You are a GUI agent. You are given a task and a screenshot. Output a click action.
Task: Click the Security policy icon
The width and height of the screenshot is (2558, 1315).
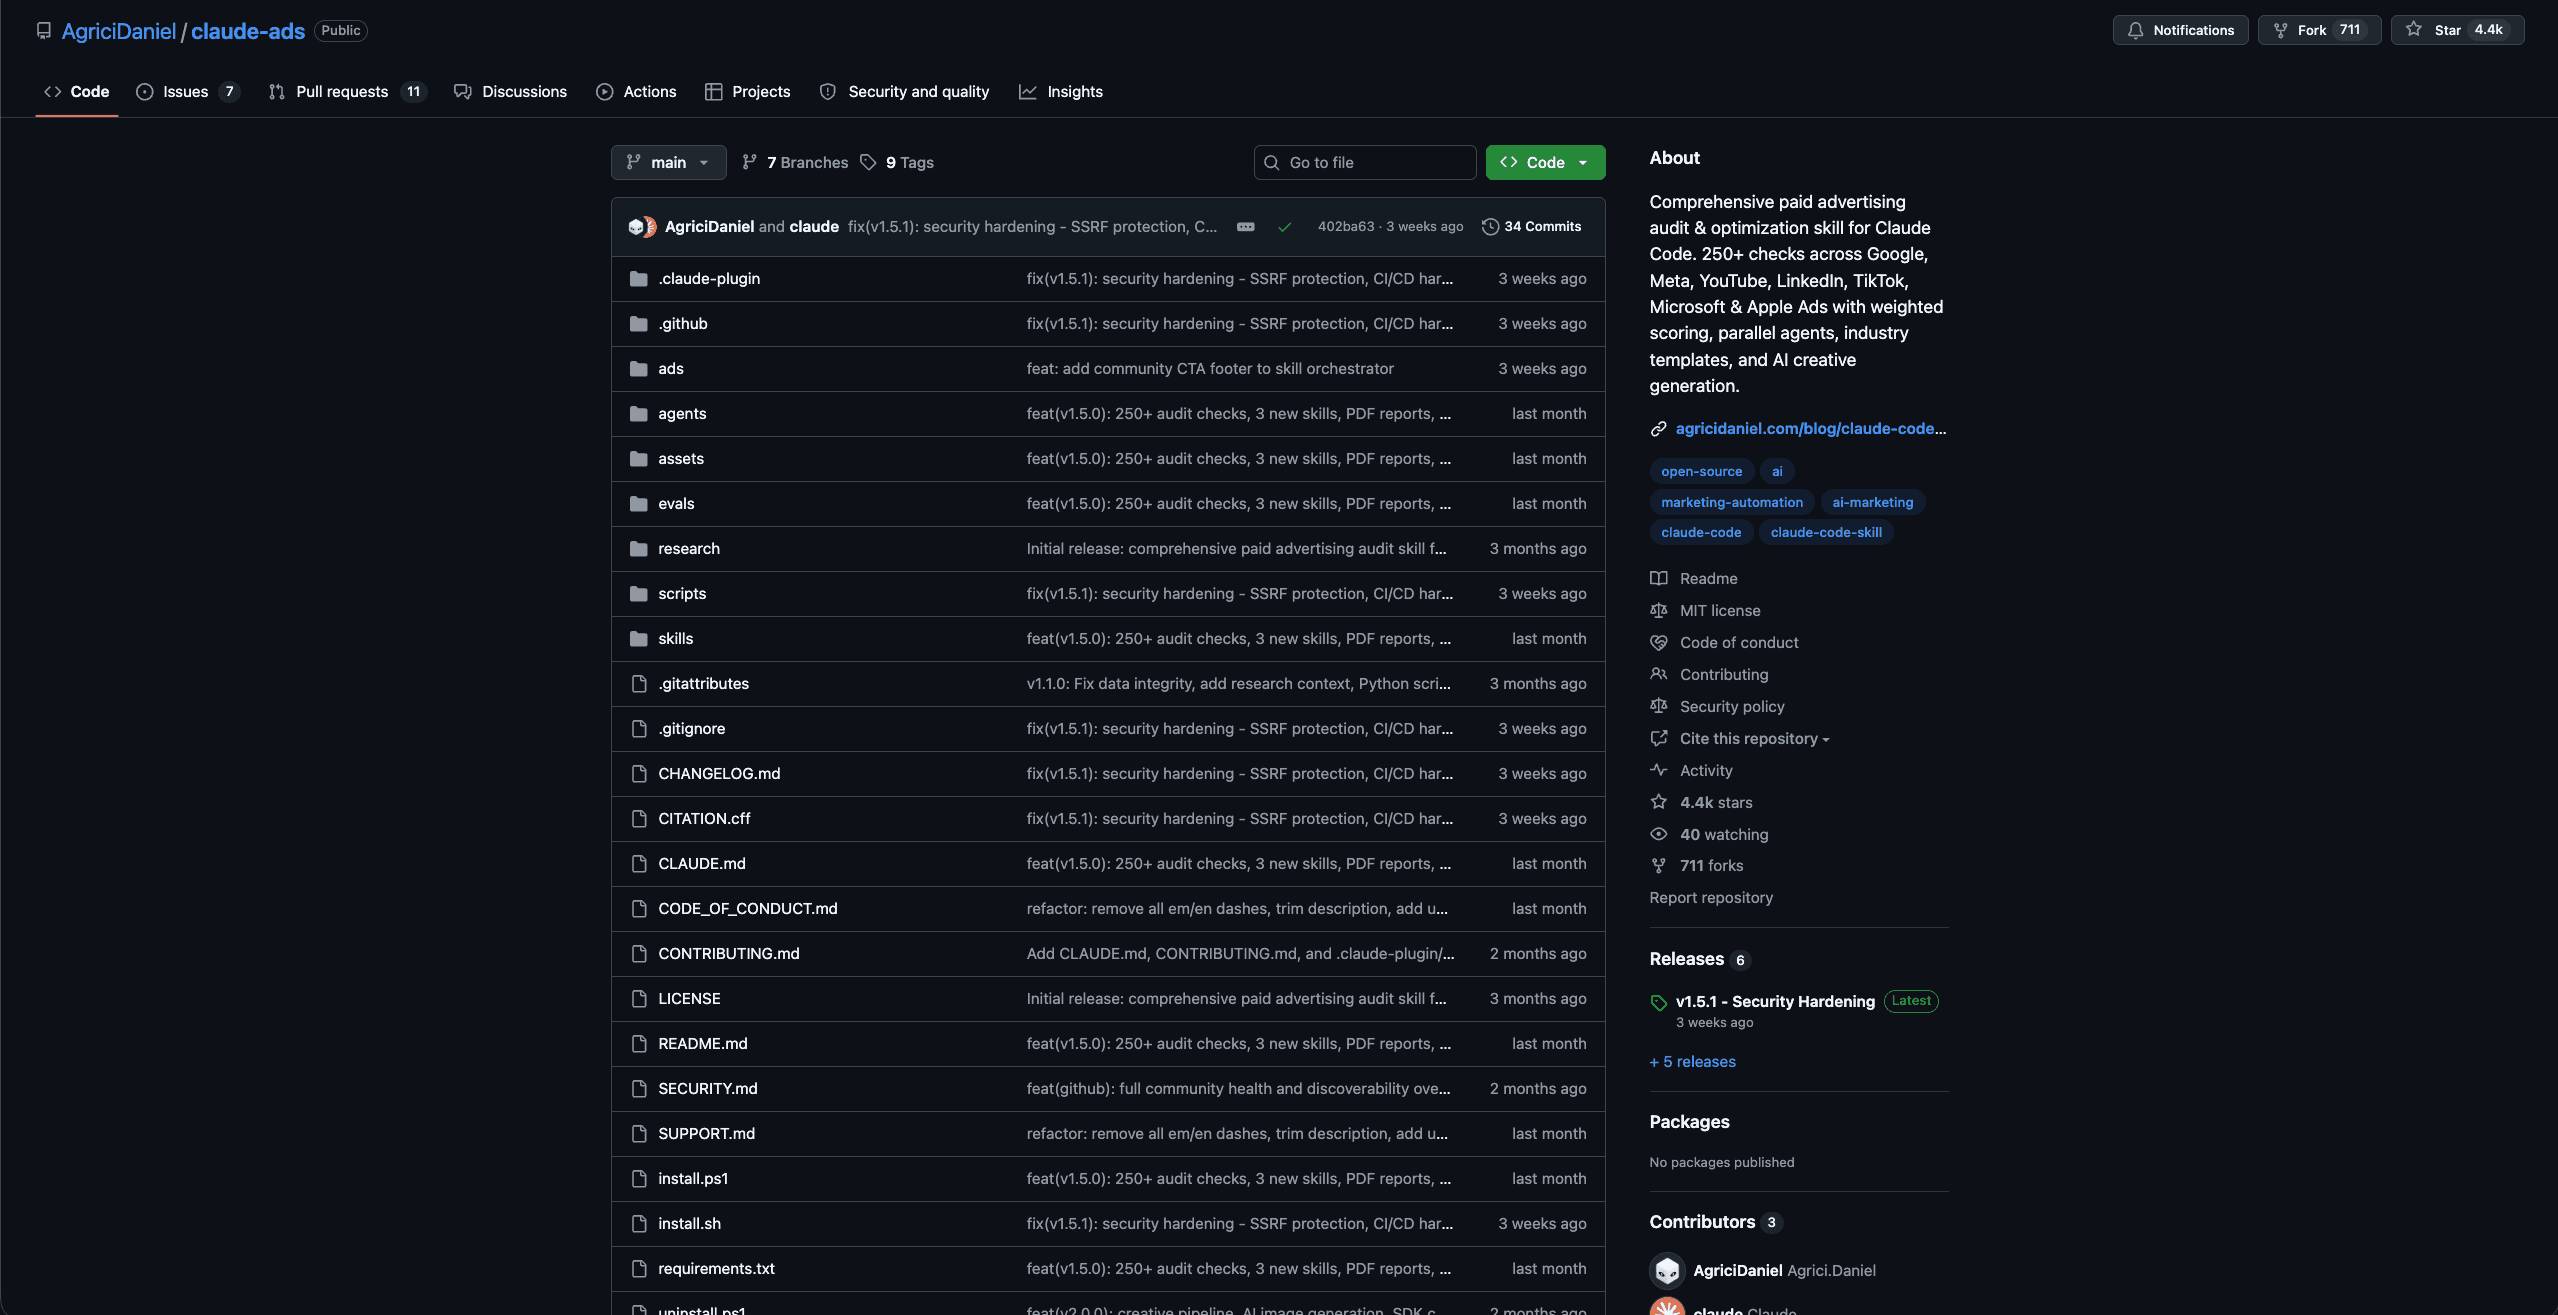1658,706
